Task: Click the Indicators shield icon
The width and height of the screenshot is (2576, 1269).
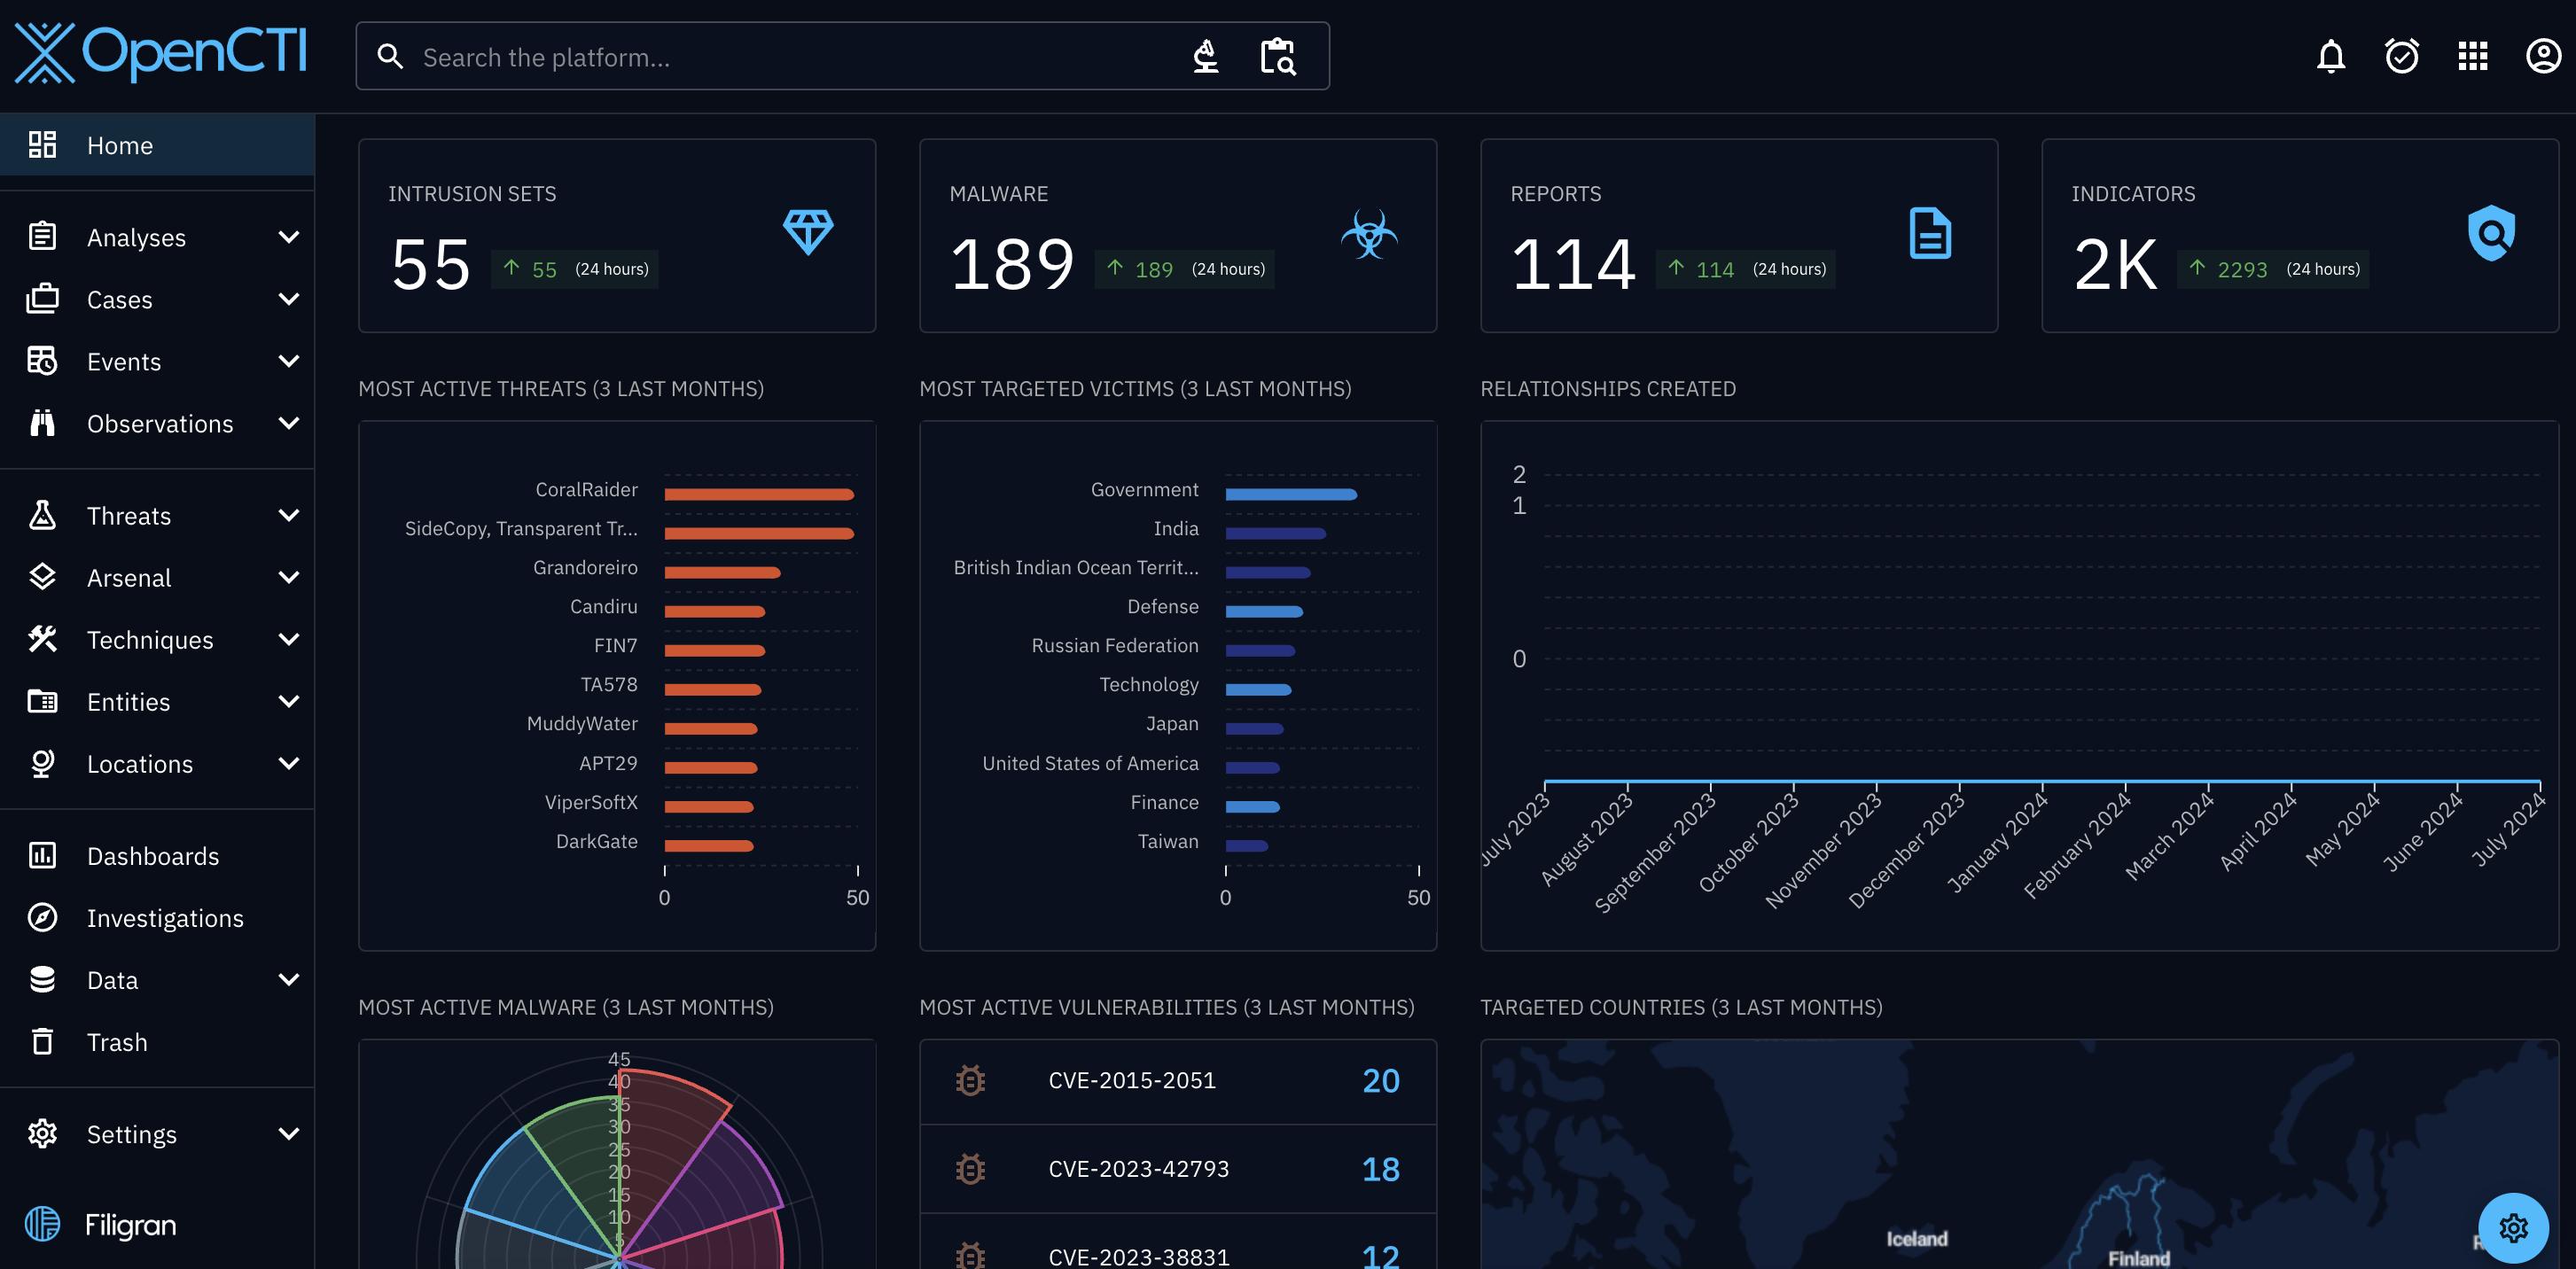Action: point(2491,233)
